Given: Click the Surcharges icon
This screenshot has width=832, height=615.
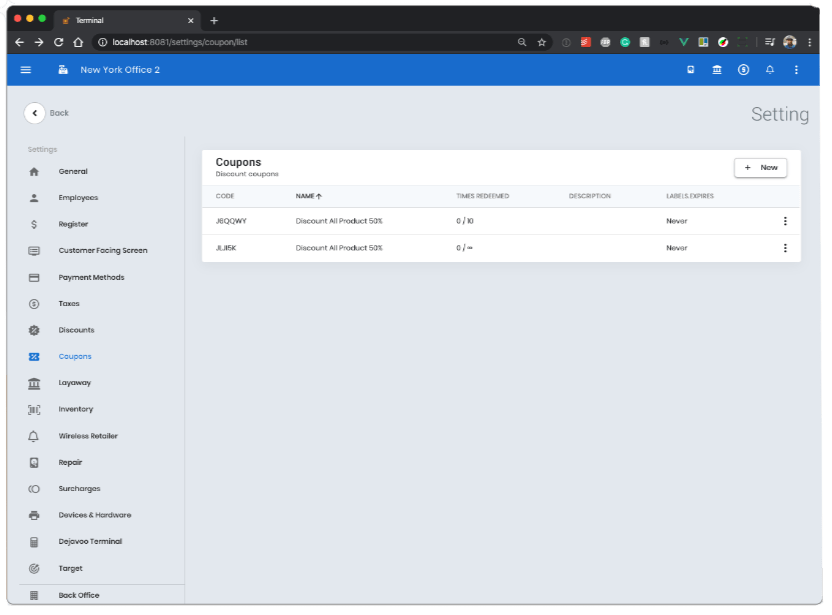Looking at the screenshot, I should pyautogui.click(x=34, y=489).
